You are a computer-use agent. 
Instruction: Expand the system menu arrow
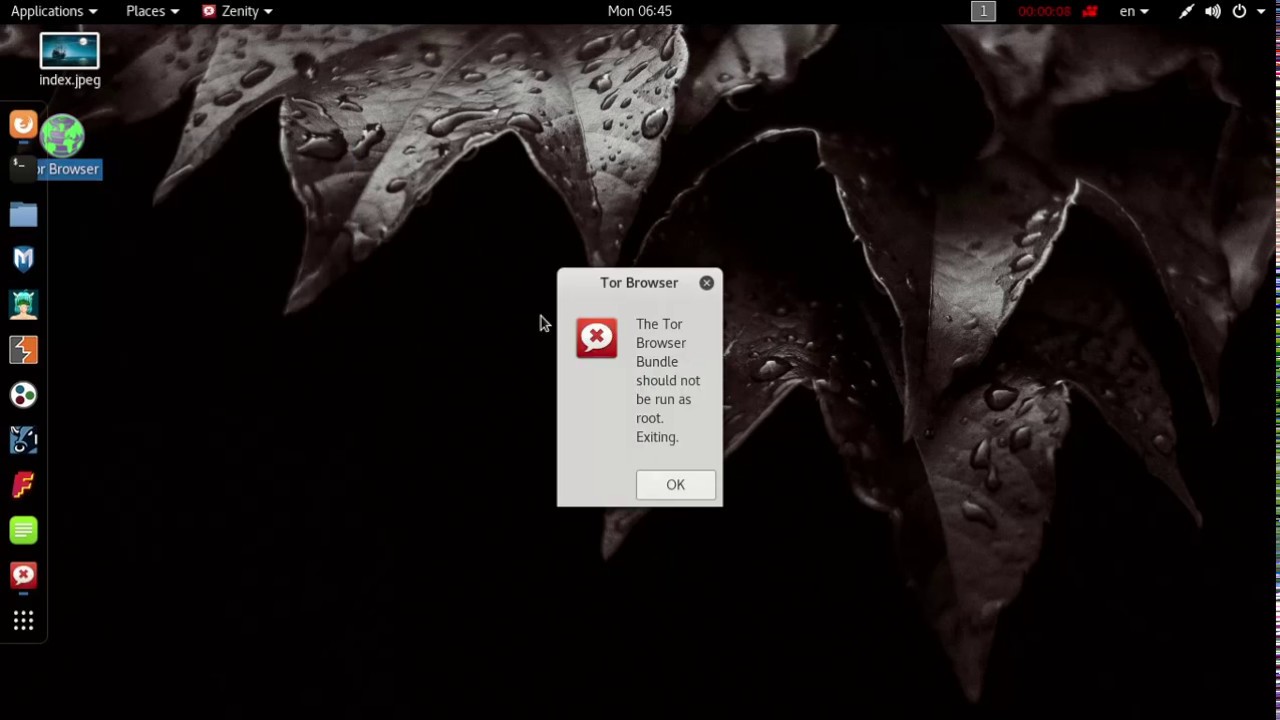coord(1261,11)
